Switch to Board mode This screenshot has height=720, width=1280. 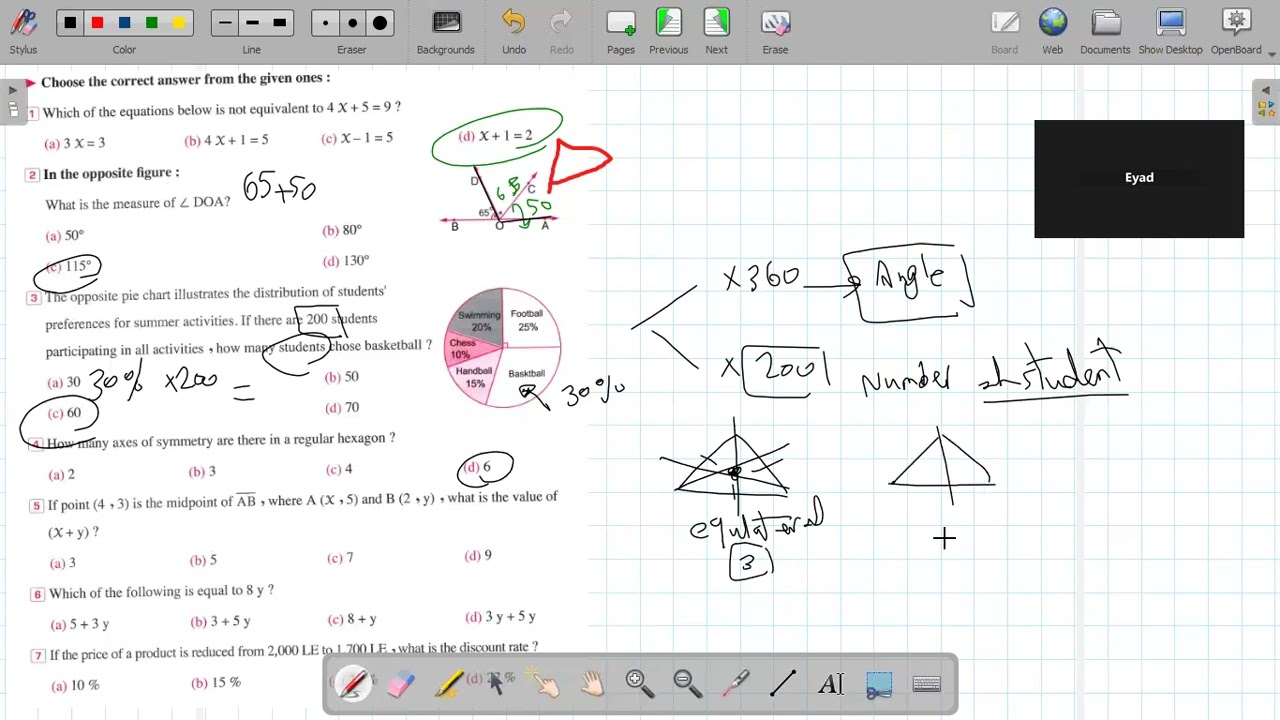1004,32
